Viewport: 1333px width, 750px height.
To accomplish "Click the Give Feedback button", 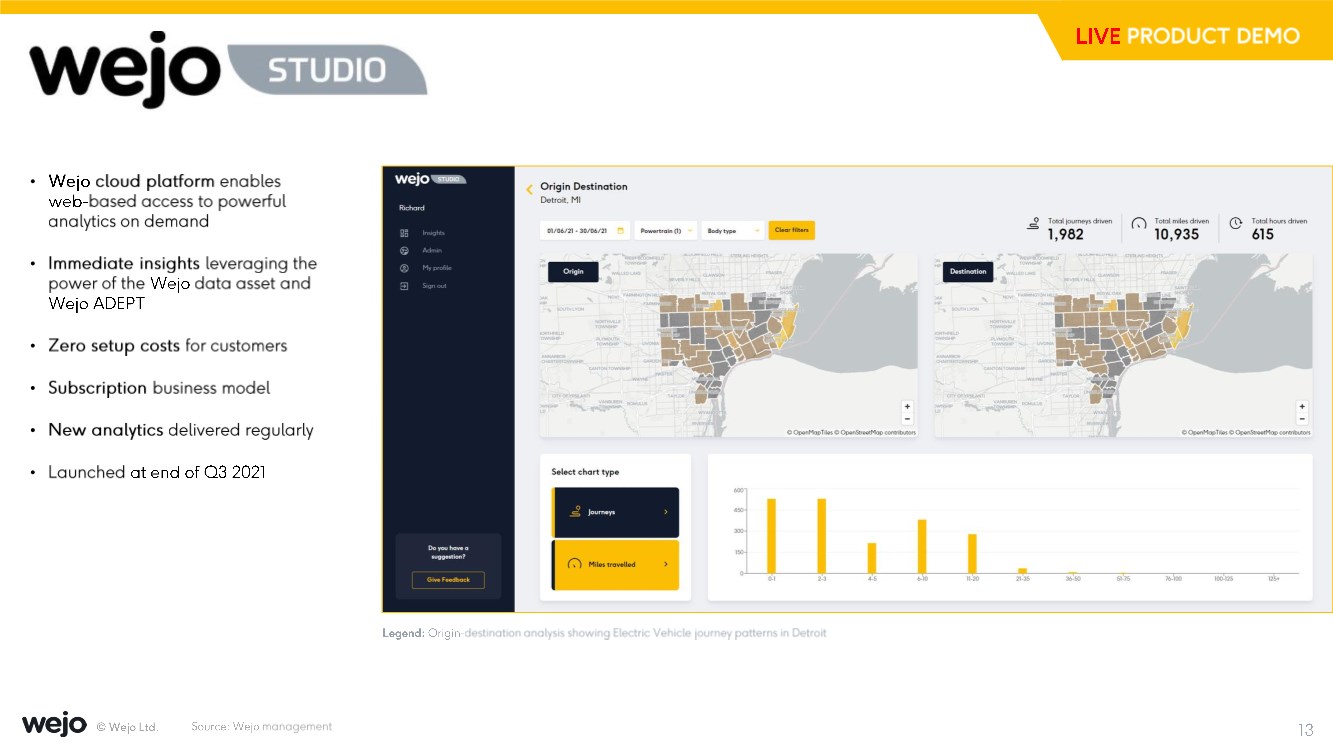I will [448, 580].
